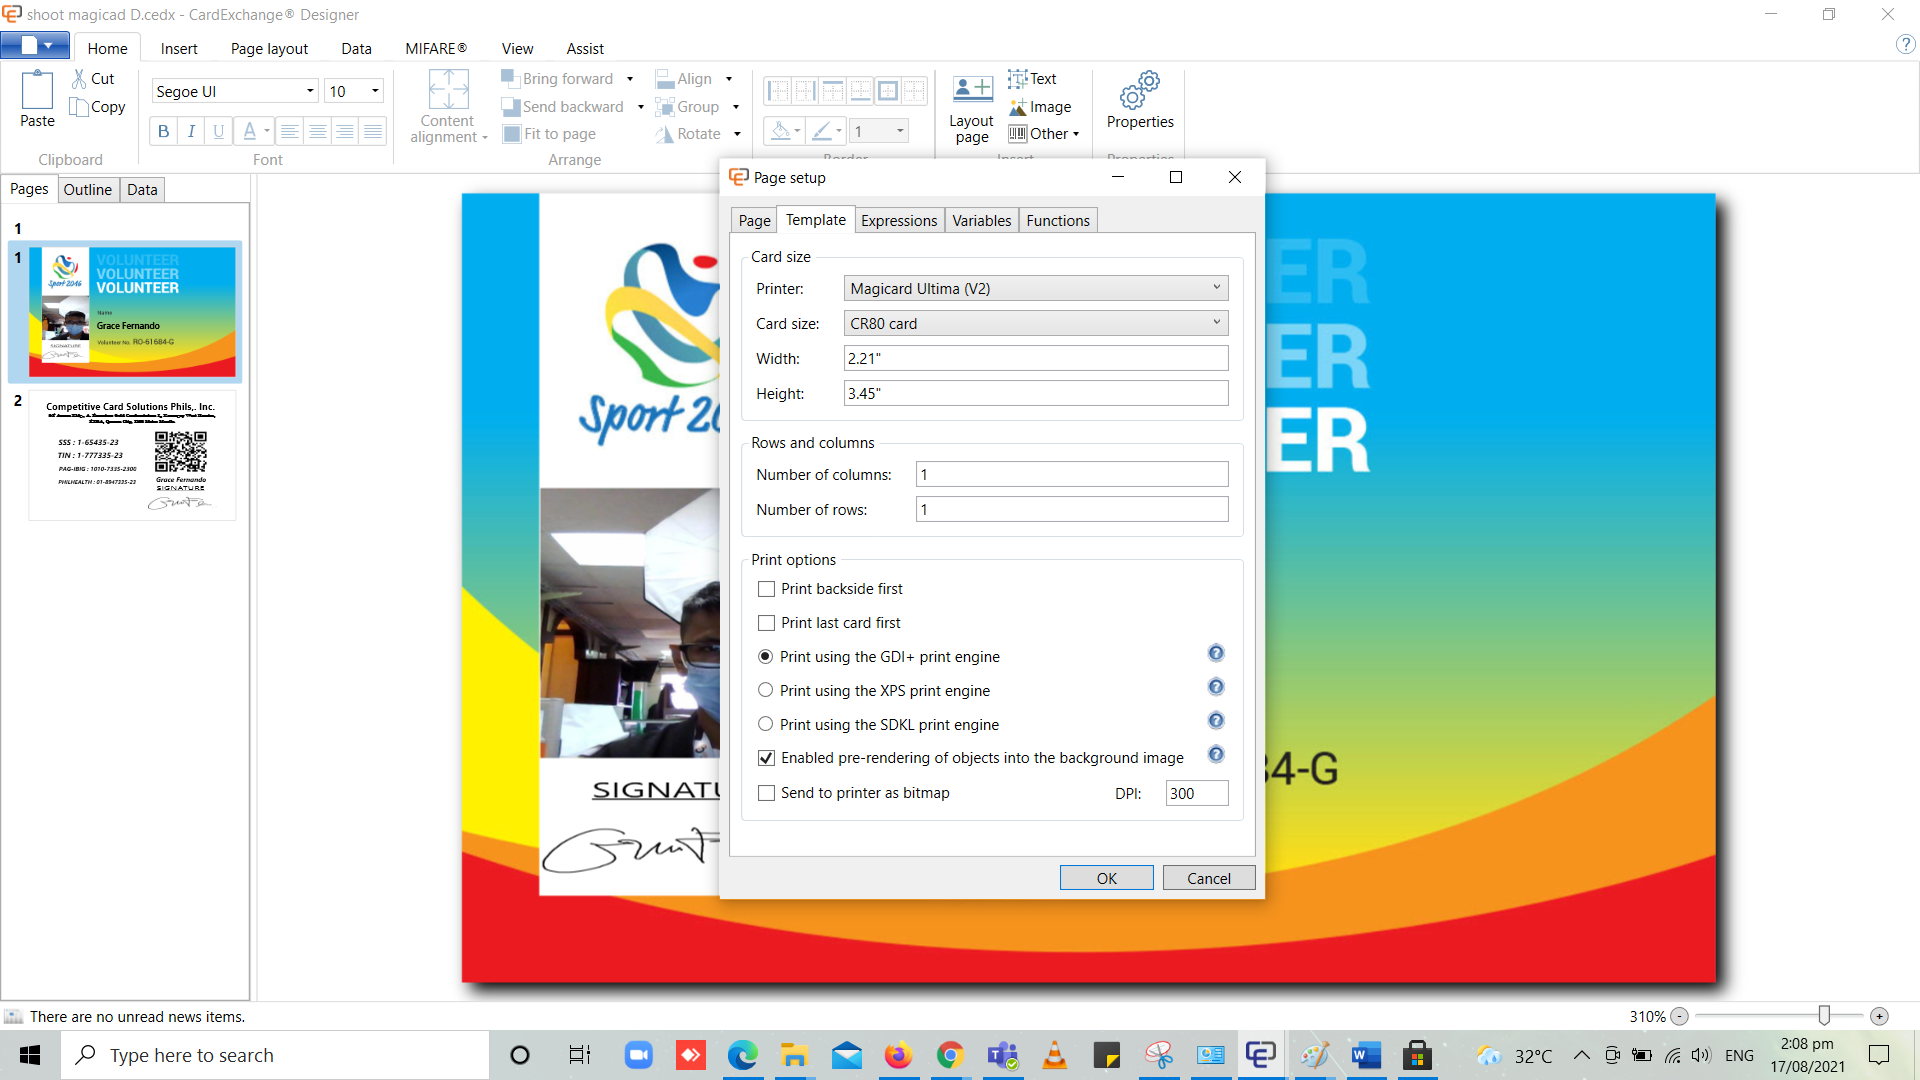This screenshot has height=1080, width=1920.
Task: Click the Paste icon in Clipboard group
Action: click(37, 90)
